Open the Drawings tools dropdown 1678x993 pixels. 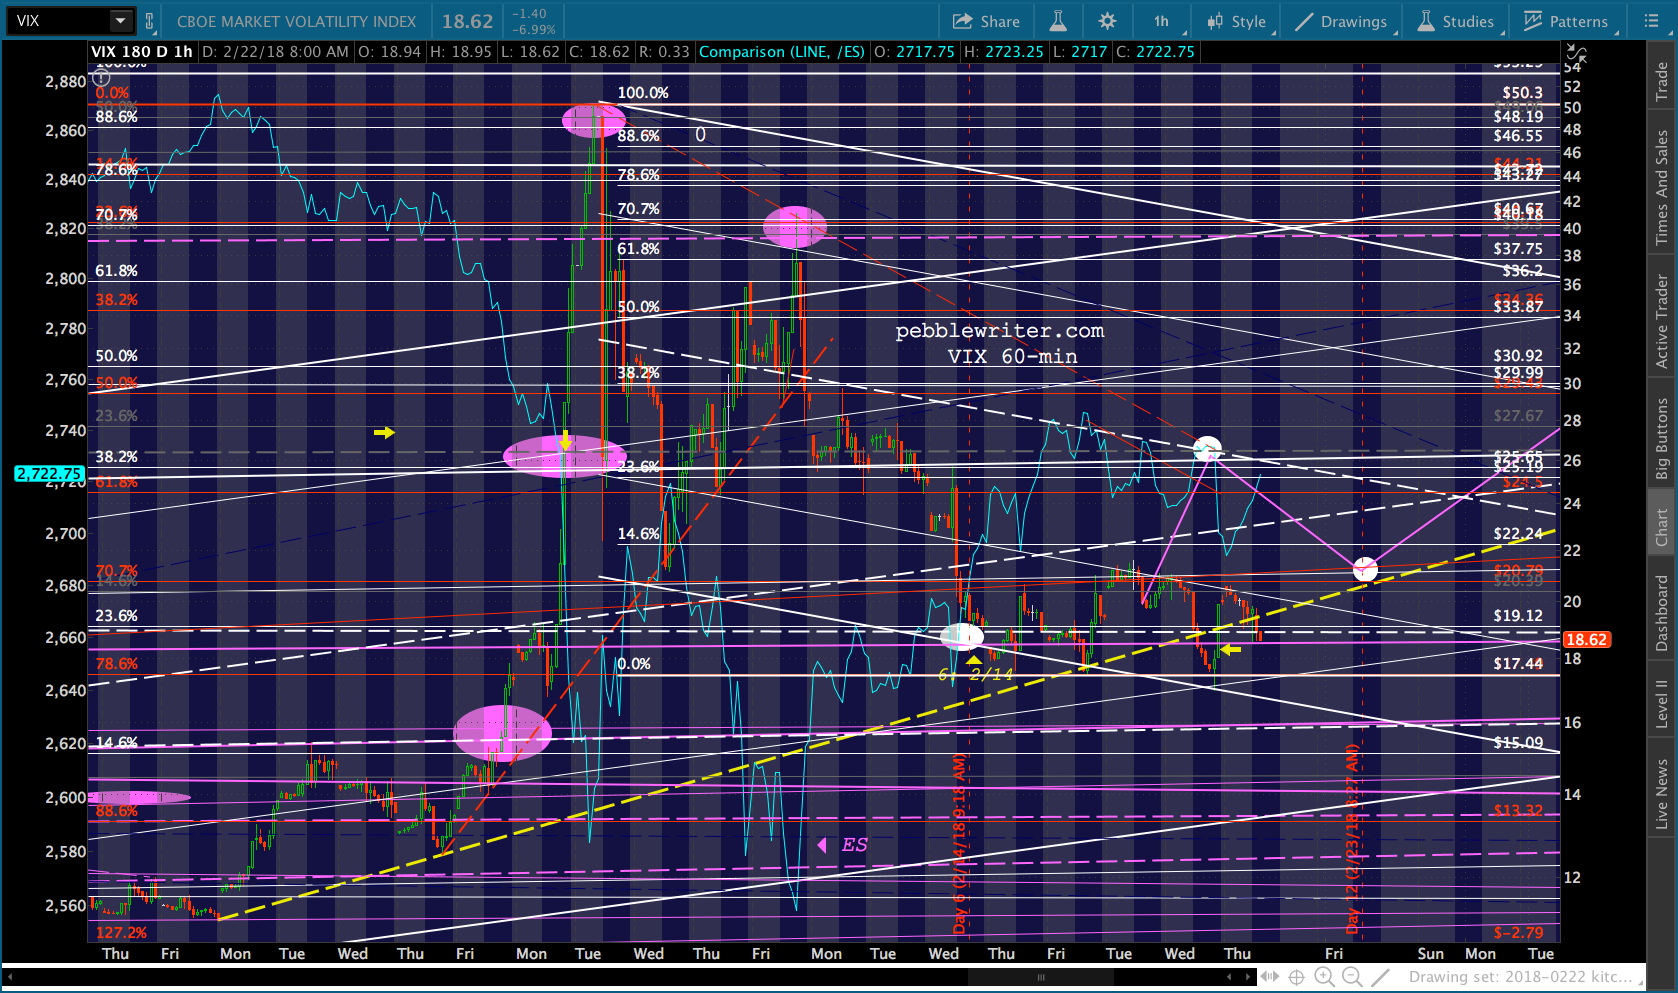(1343, 21)
